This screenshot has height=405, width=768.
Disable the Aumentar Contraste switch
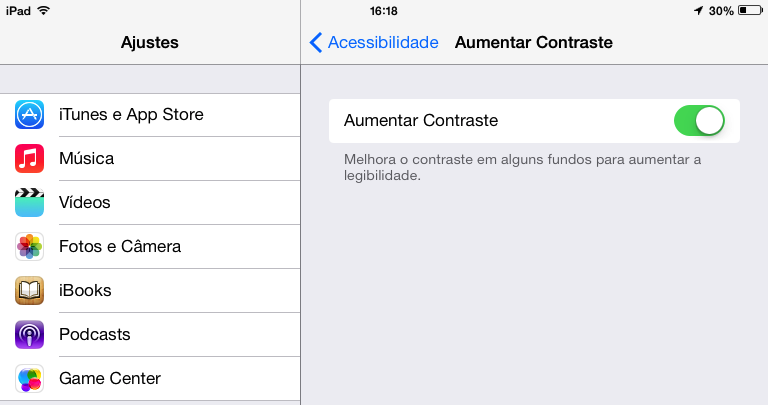[699, 120]
